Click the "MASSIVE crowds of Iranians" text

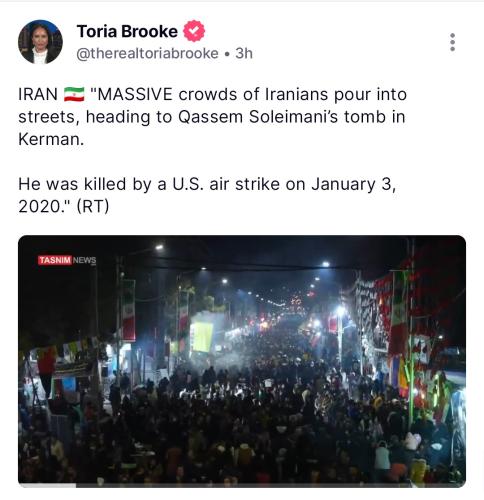coord(206,94)
